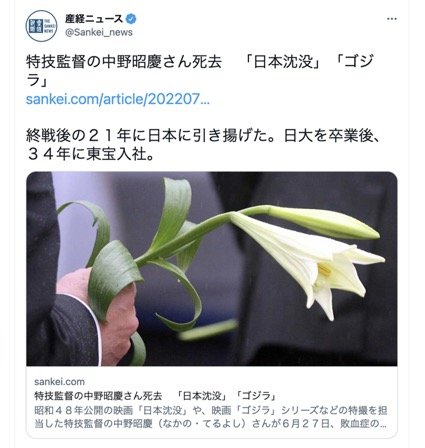Image resolution: width=425 pixels, height=448 pixels.
Task: Click the hand holding the lily stem
Action: click(98, 315)
